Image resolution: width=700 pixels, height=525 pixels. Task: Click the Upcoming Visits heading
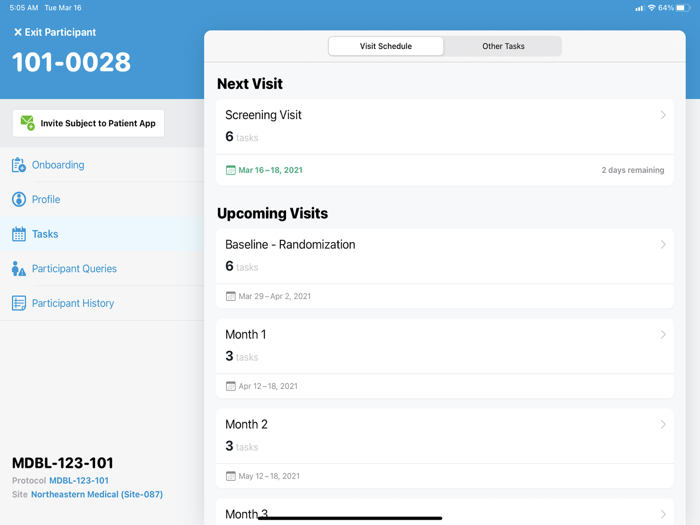272,213
